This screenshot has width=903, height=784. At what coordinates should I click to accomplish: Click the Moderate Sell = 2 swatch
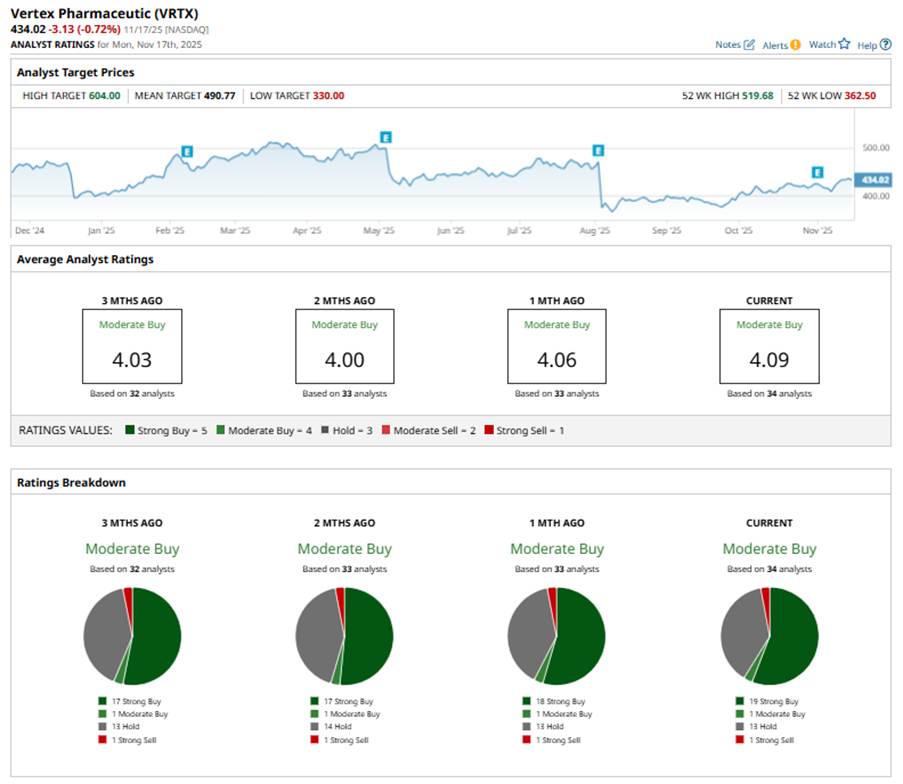(386, 430)
